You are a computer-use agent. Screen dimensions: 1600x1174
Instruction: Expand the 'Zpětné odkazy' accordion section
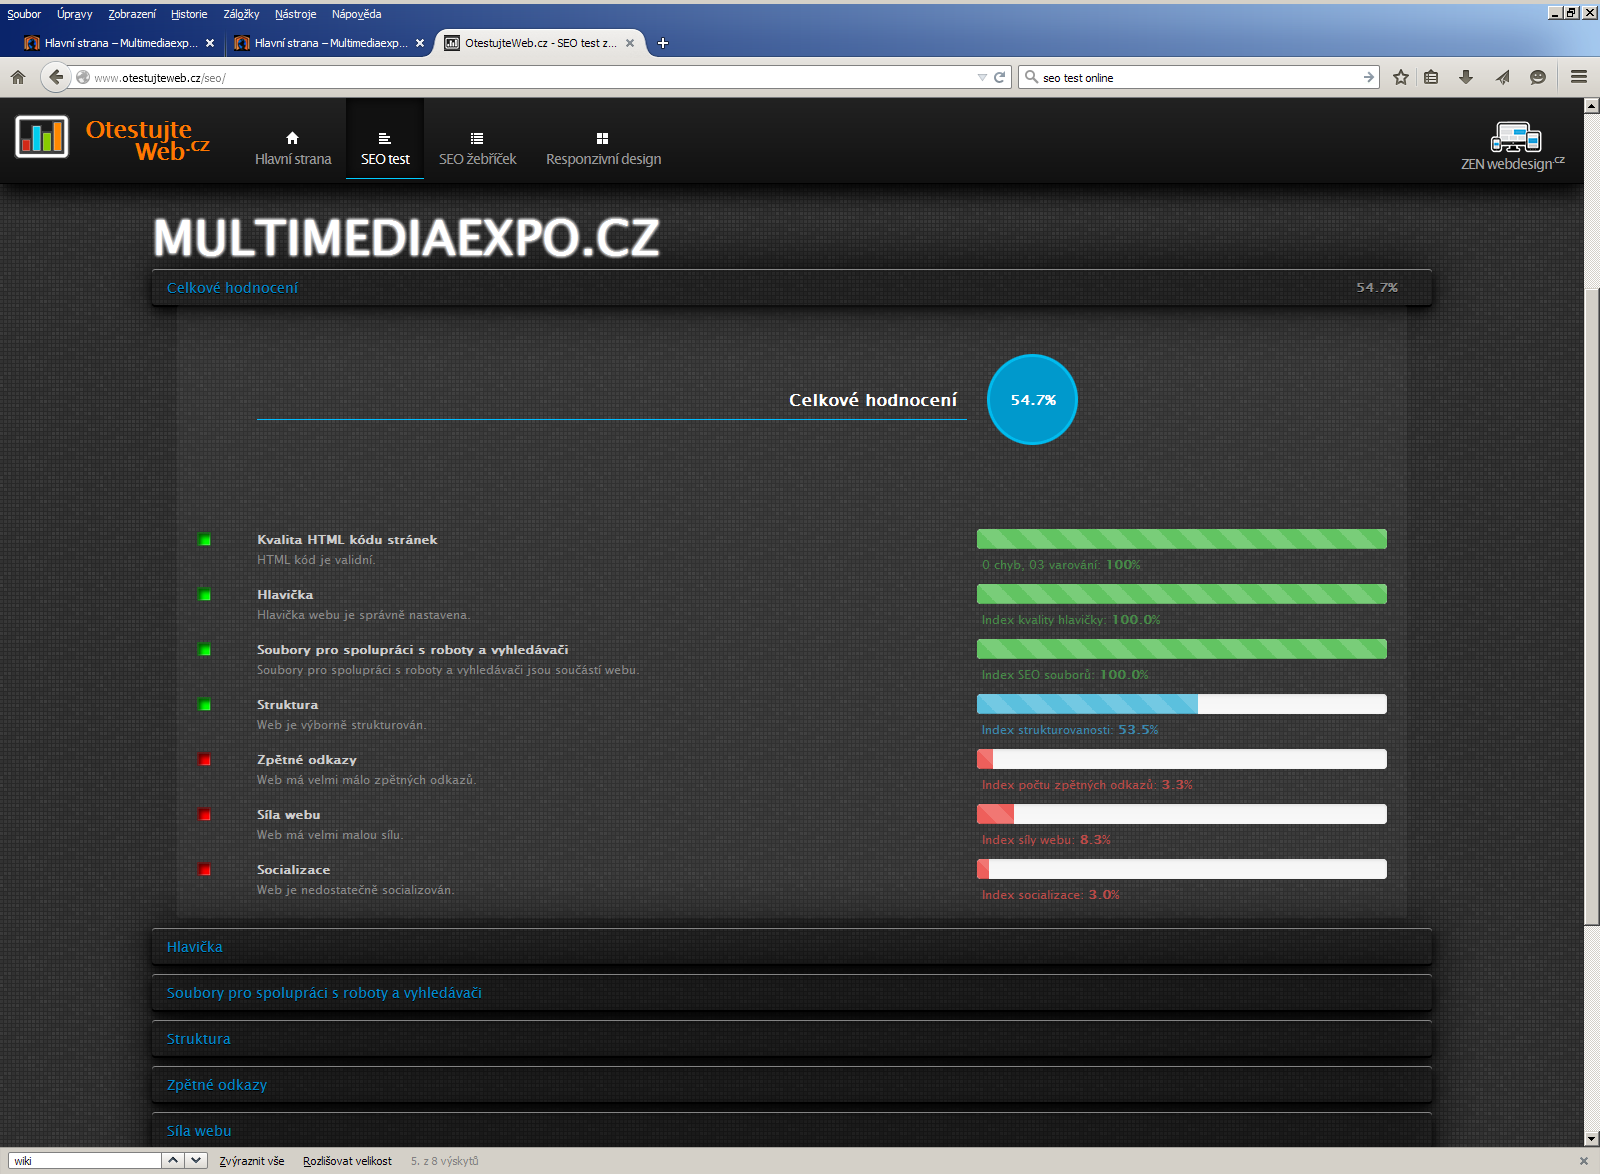(x=217, y=1085)
